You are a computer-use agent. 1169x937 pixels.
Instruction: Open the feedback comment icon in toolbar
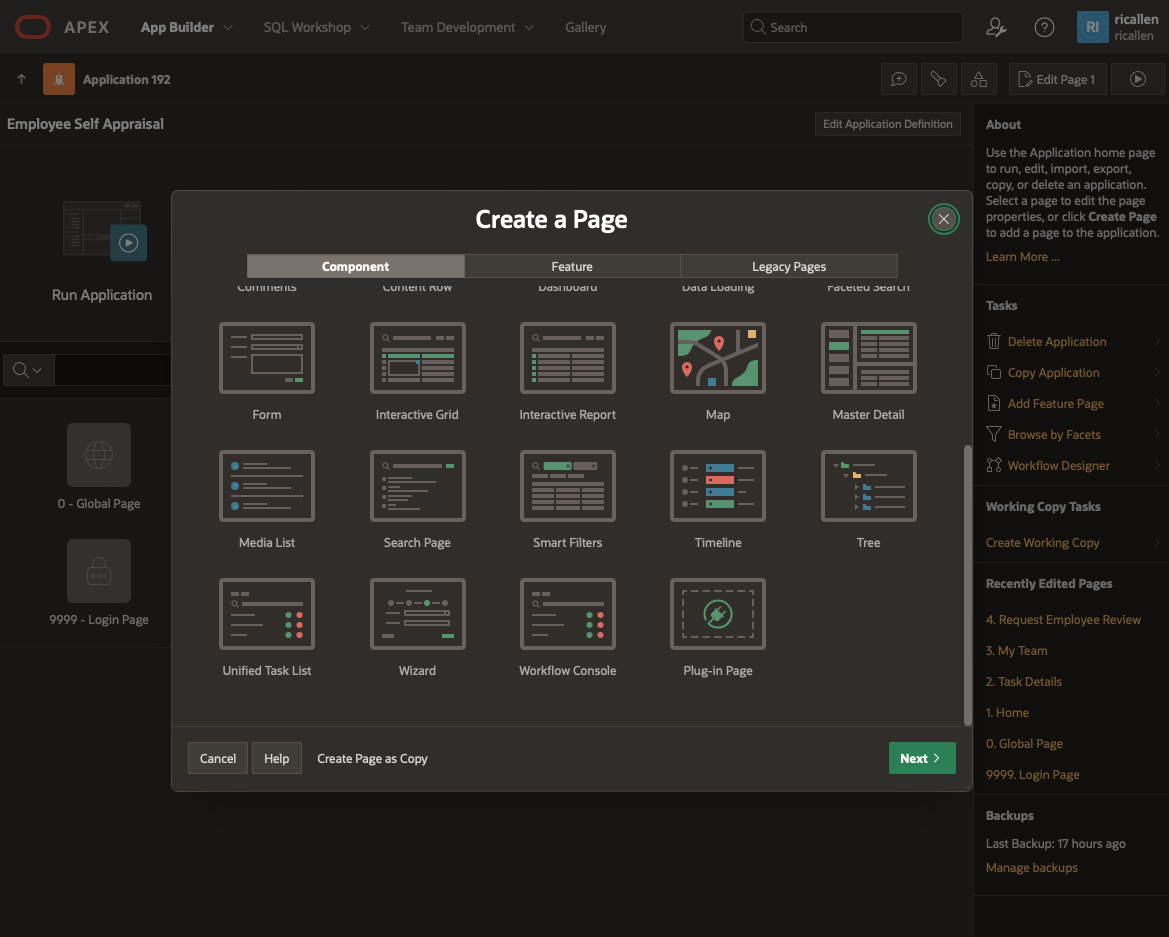coord(898,79)
